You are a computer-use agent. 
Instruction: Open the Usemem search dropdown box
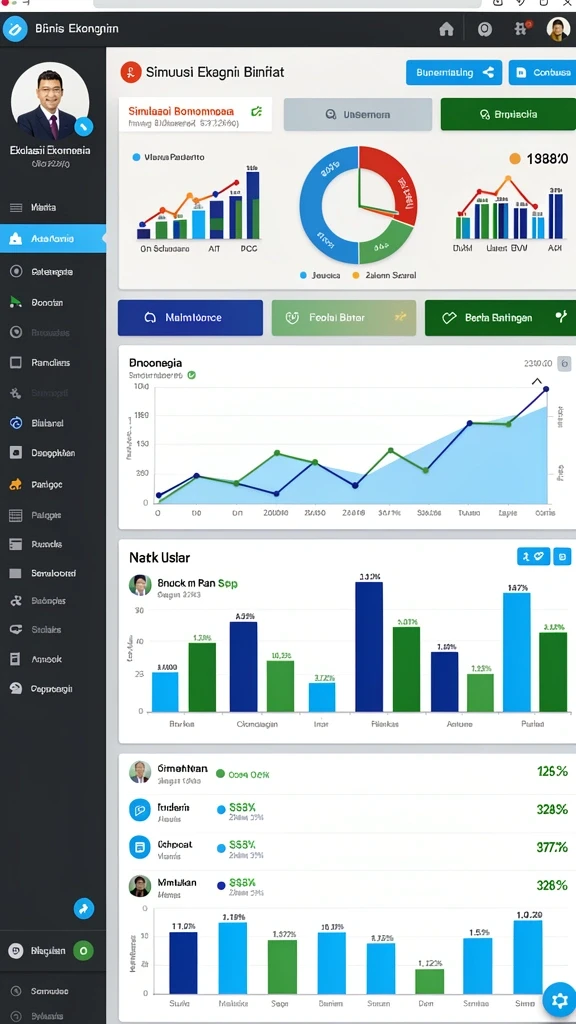358,114
